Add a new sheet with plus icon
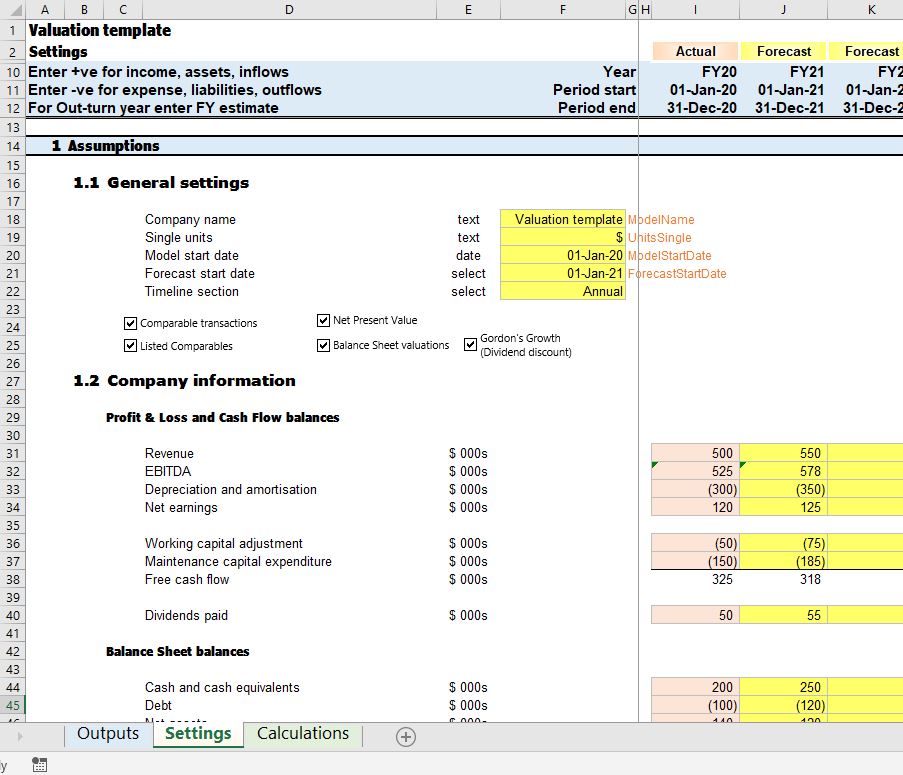The image size is (903, 775). tap(405, 736)
